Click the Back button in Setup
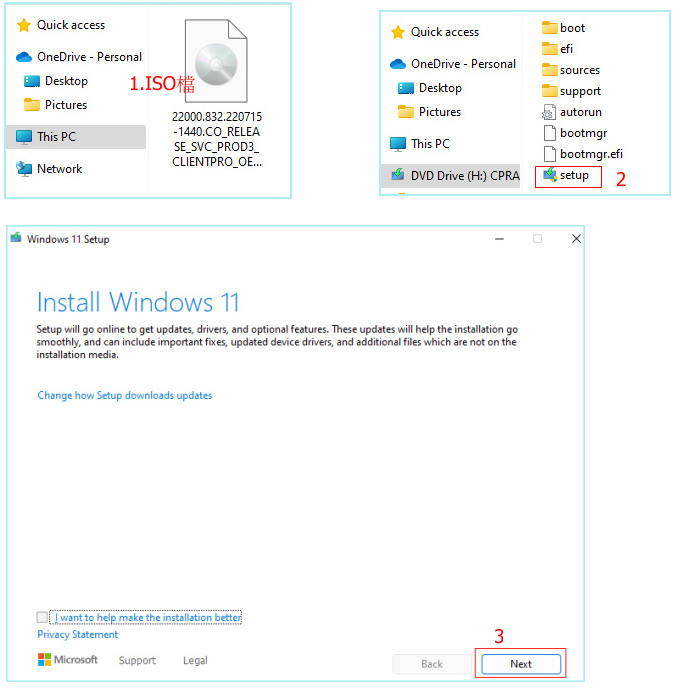The height and width of the screenshot is (690, 676). (x=432, y=664)
